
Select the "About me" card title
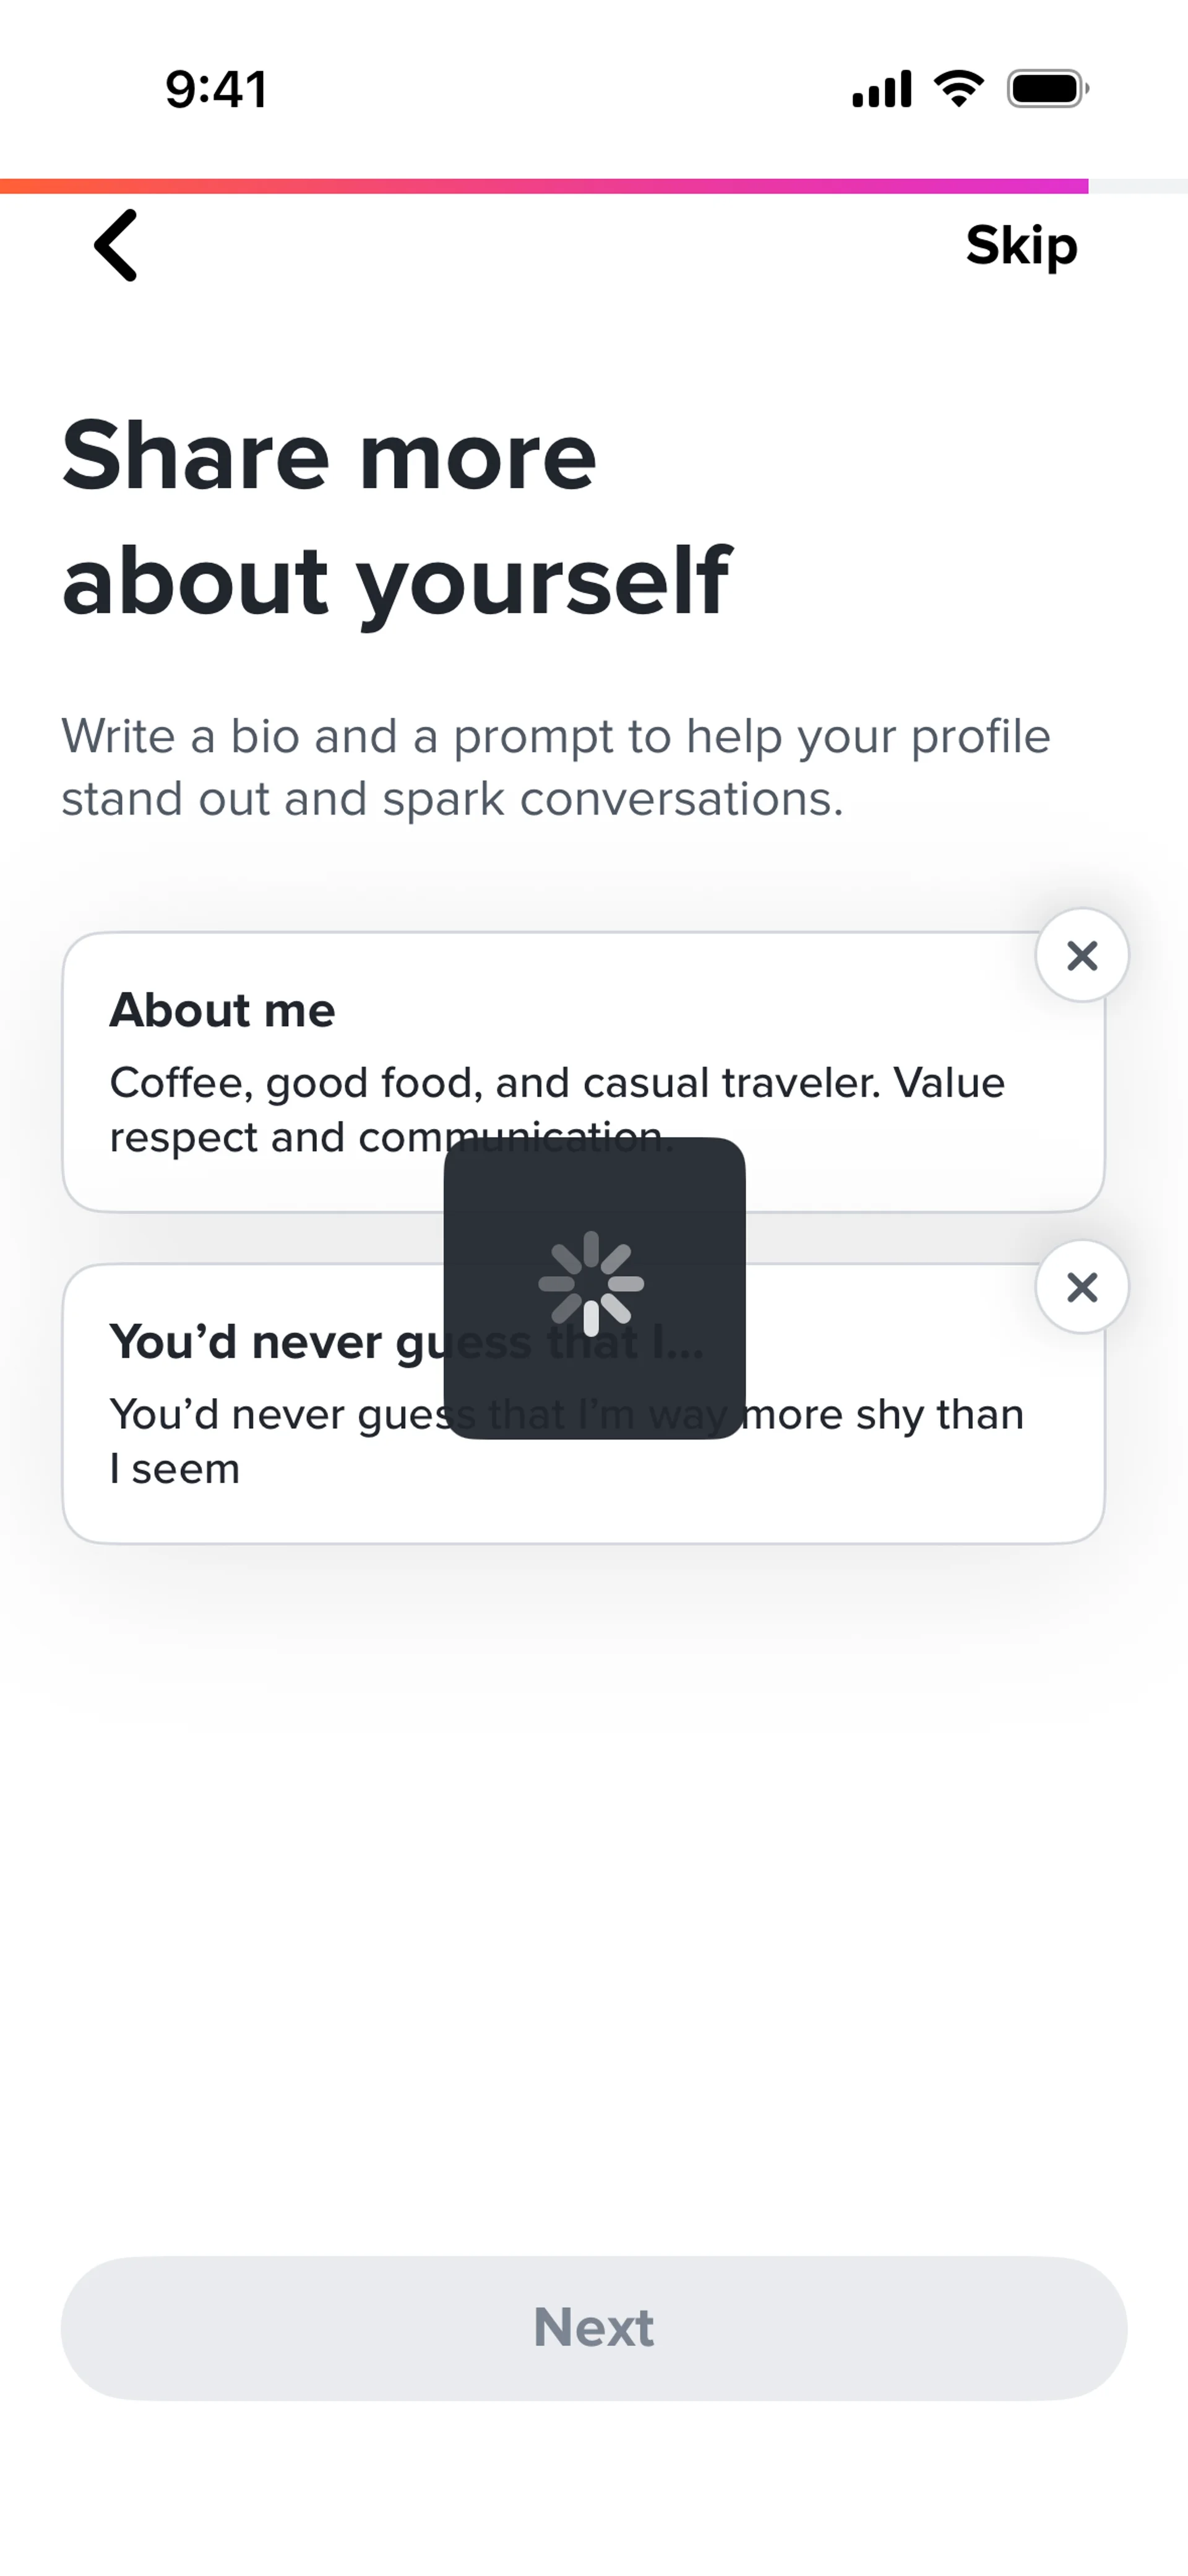click(x=222, y=1010)
